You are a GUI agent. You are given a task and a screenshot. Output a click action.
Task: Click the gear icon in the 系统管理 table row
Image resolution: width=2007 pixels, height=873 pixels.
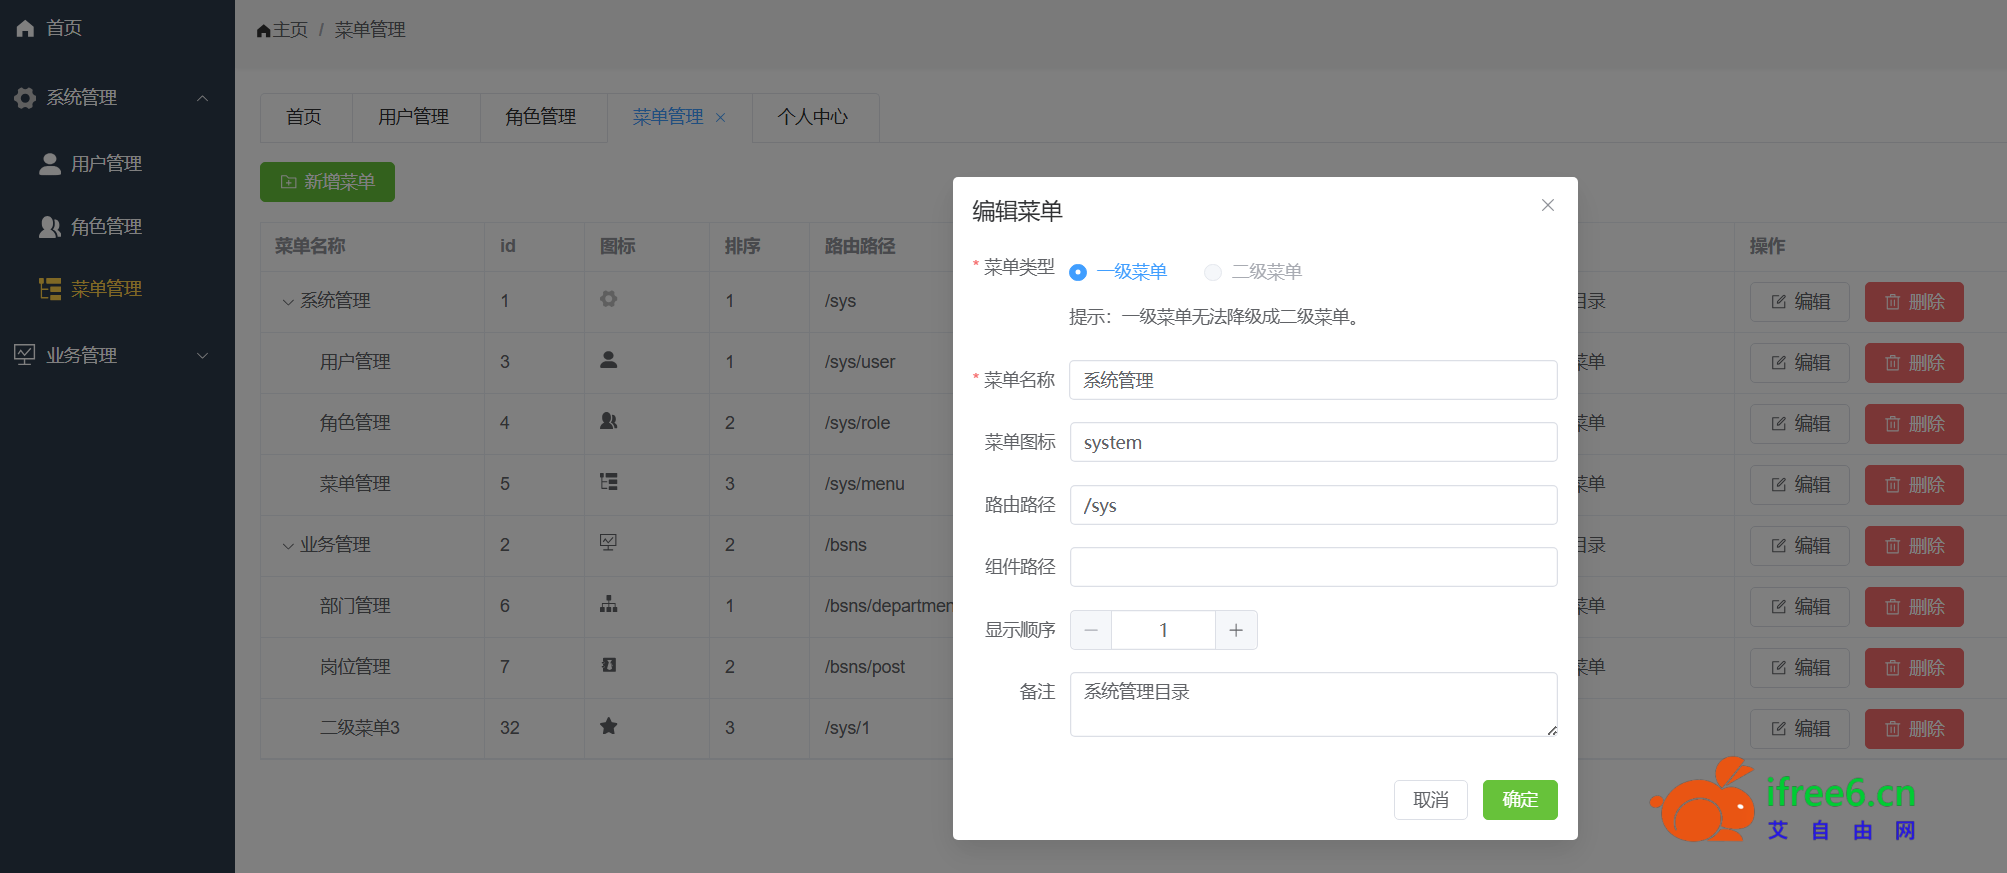[608, 299]
